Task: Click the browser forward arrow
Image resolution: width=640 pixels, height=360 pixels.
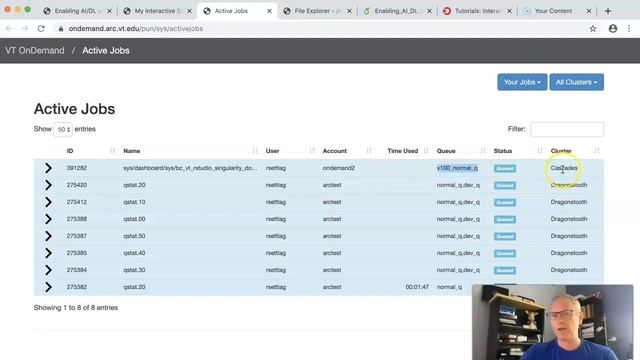Action: [25, 29]
